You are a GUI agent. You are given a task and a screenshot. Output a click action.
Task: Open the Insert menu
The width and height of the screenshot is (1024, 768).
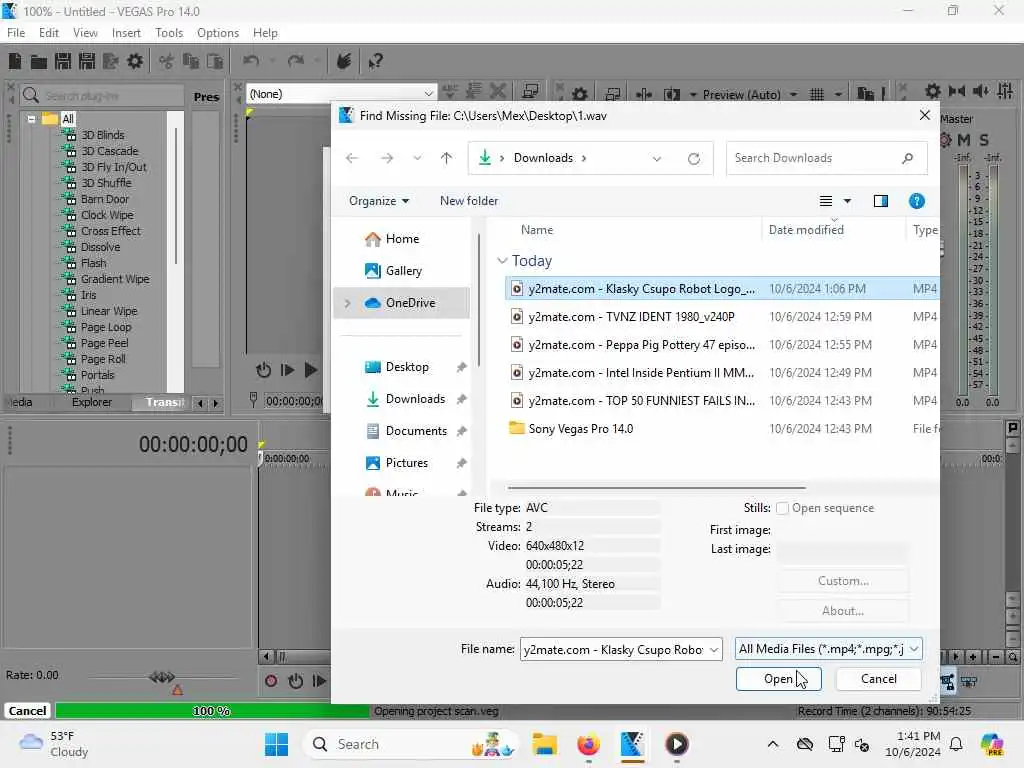coord(126,33)
